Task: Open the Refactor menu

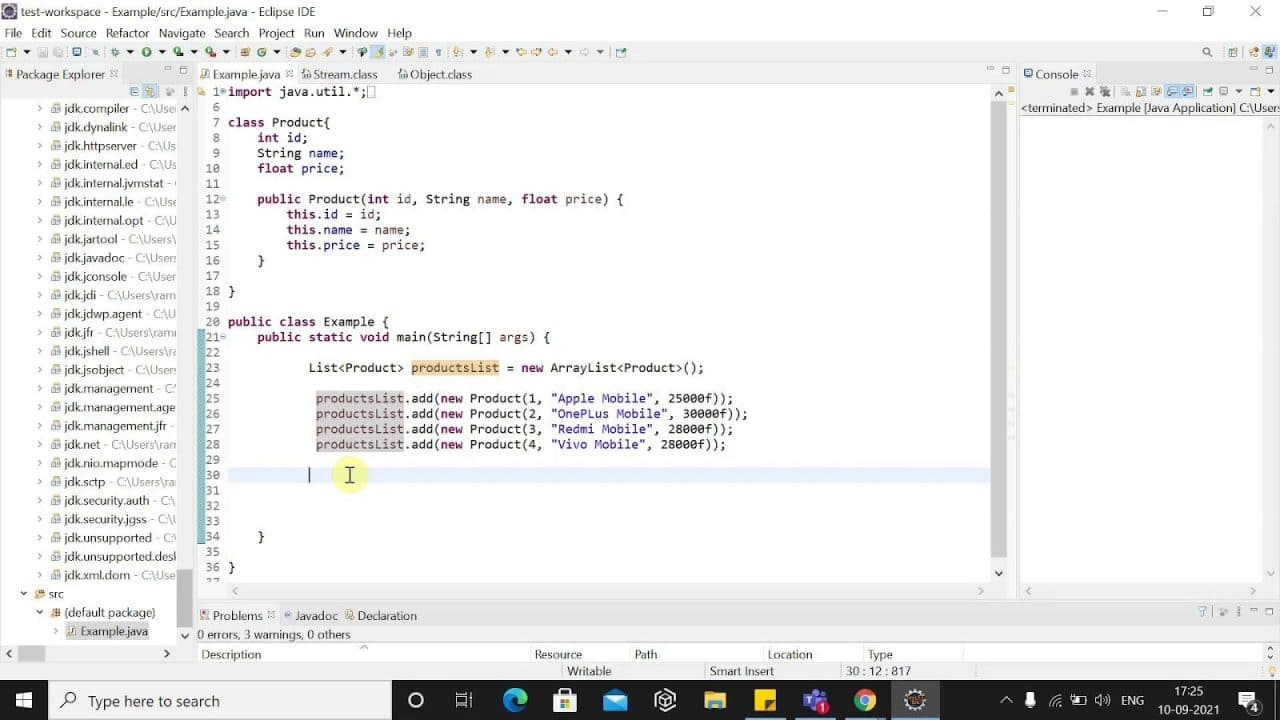Action: tap(127, 33)
